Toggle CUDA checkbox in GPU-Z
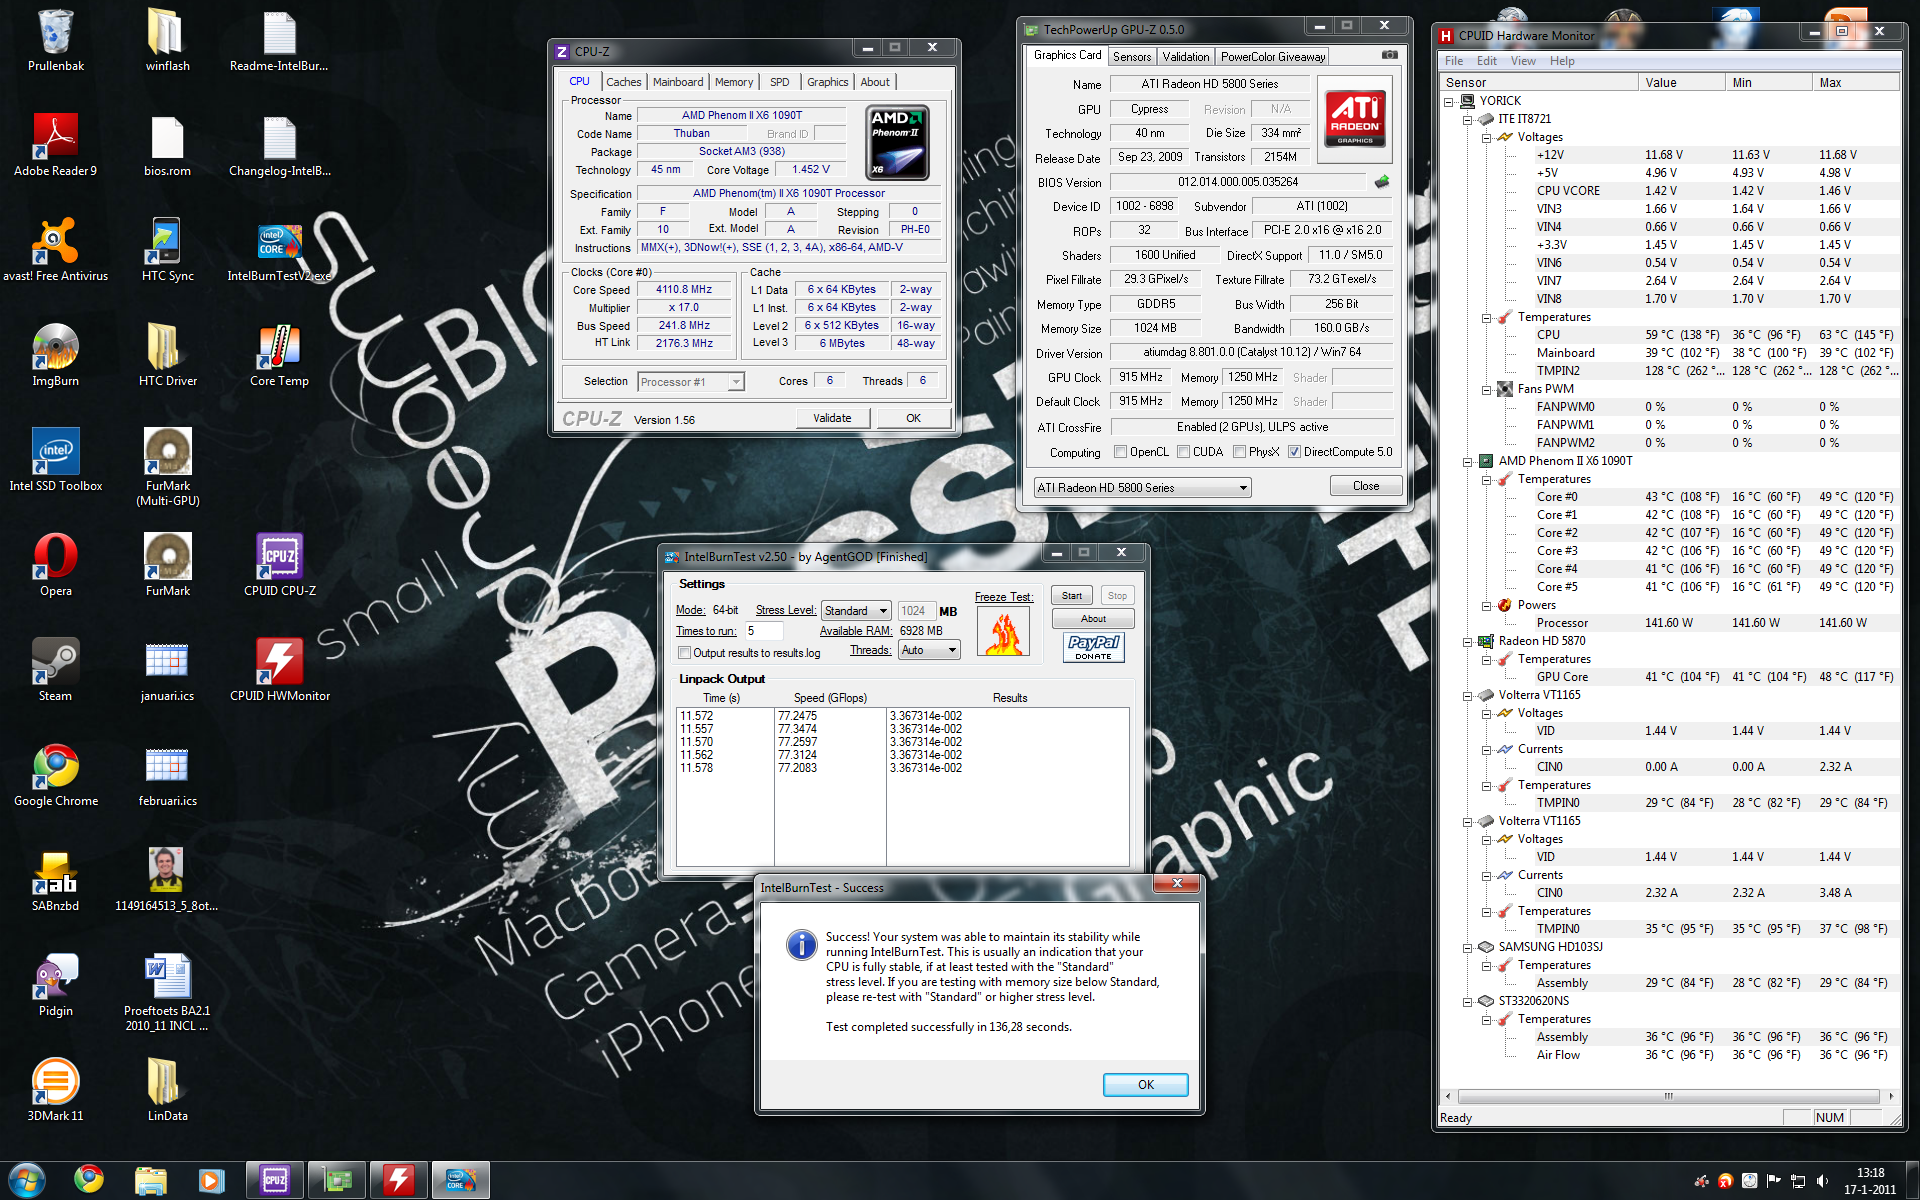The width and height of the screenshot is (1920, 1200). pyautogui.click(x=1184, y=452)
